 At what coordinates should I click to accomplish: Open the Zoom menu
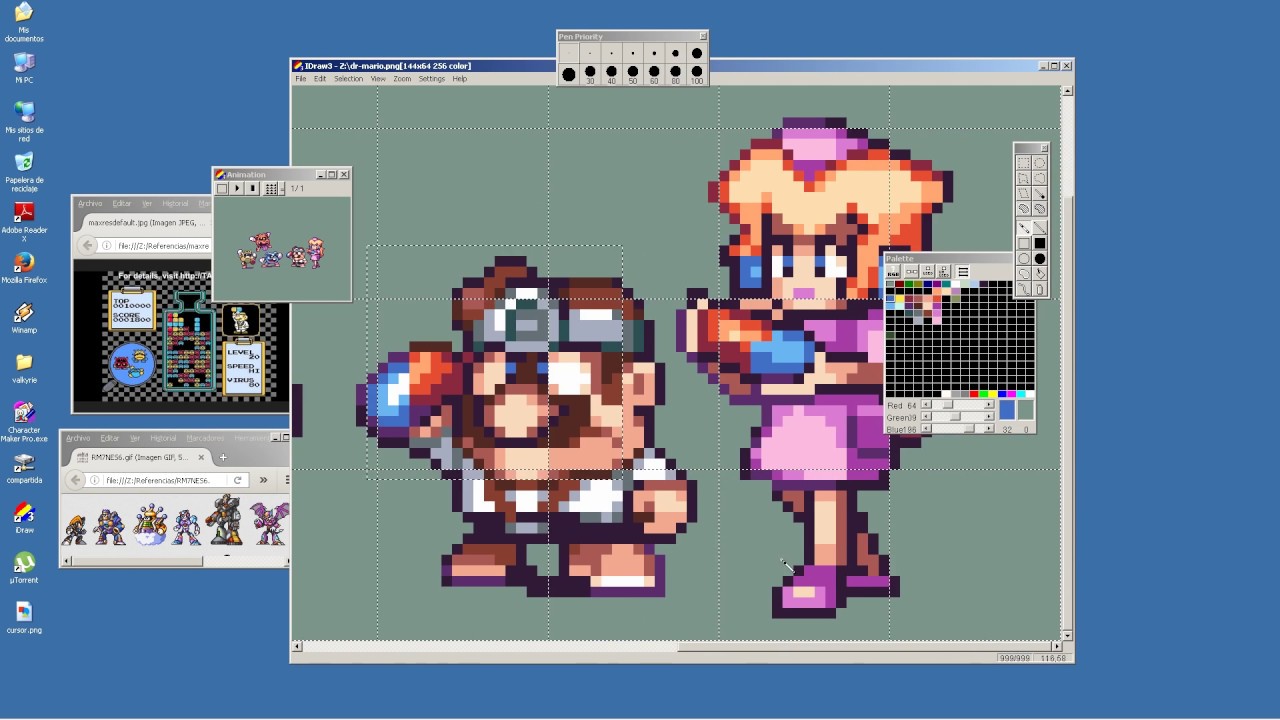tap(402, 79)
